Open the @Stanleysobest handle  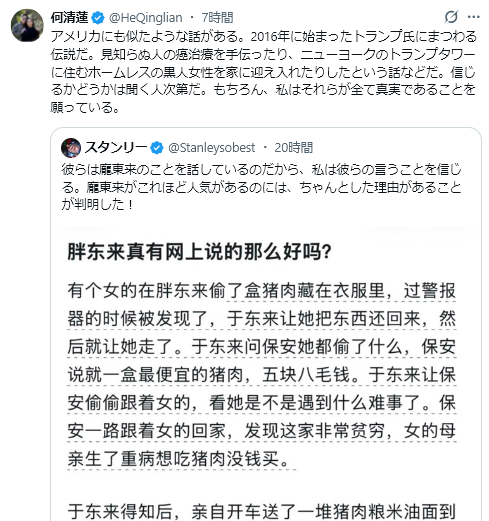[212, 148]
